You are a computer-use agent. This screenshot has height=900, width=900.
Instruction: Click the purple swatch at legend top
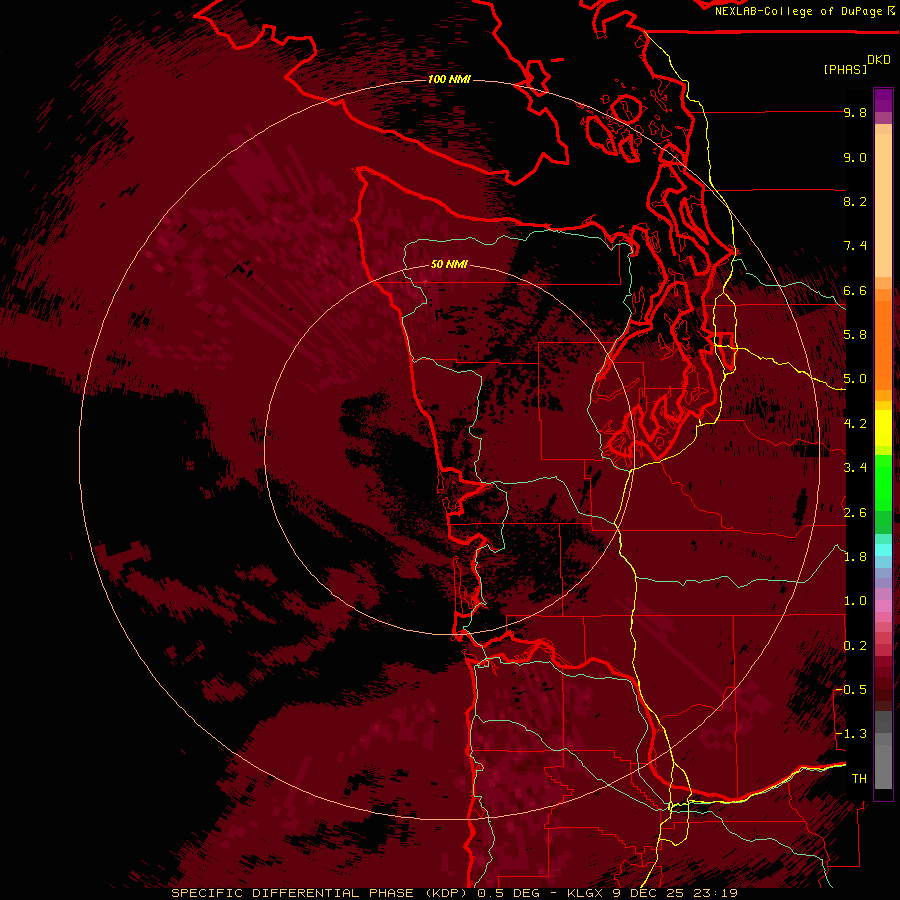point(883,100)
